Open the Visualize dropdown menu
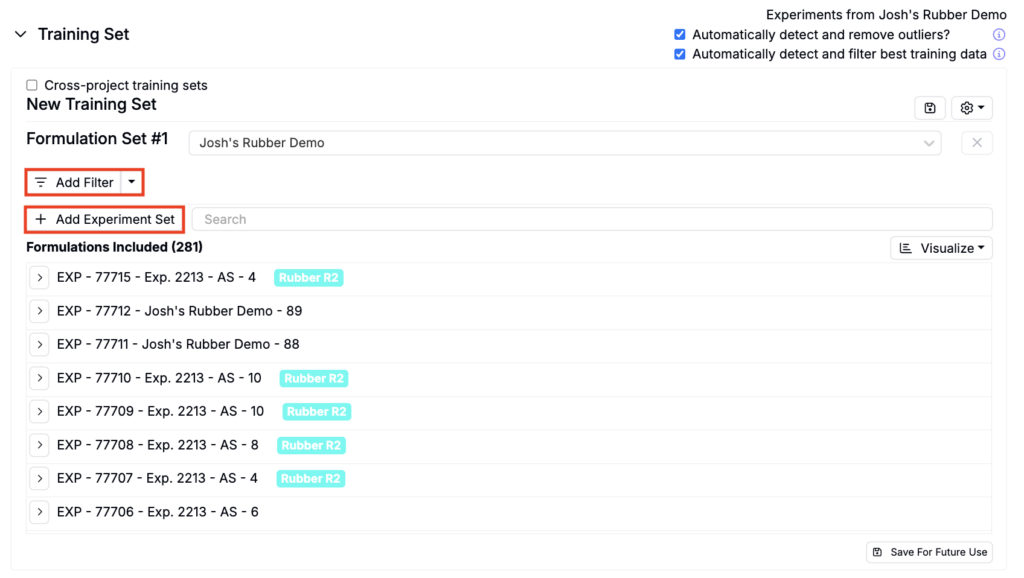Image resolution: width=1024 pixels, height=578 pixels. (941, 248)
